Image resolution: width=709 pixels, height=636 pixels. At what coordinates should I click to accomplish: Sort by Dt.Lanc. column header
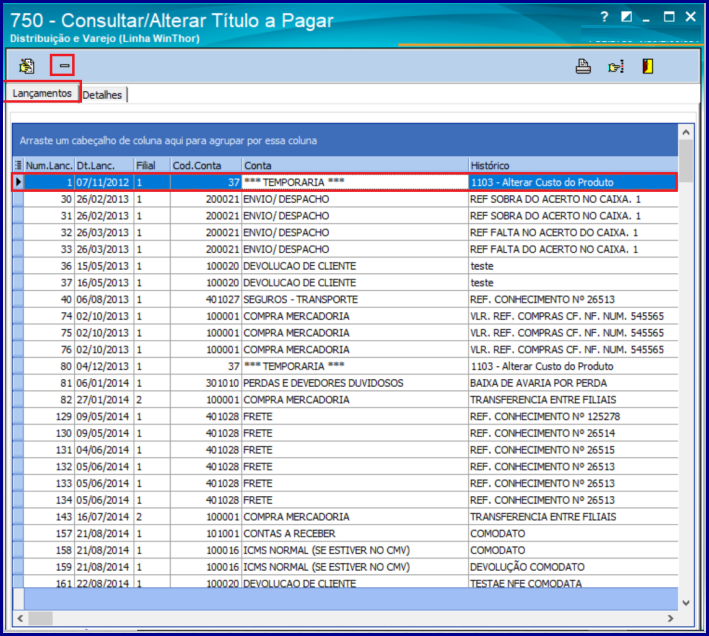click(104, 165)
